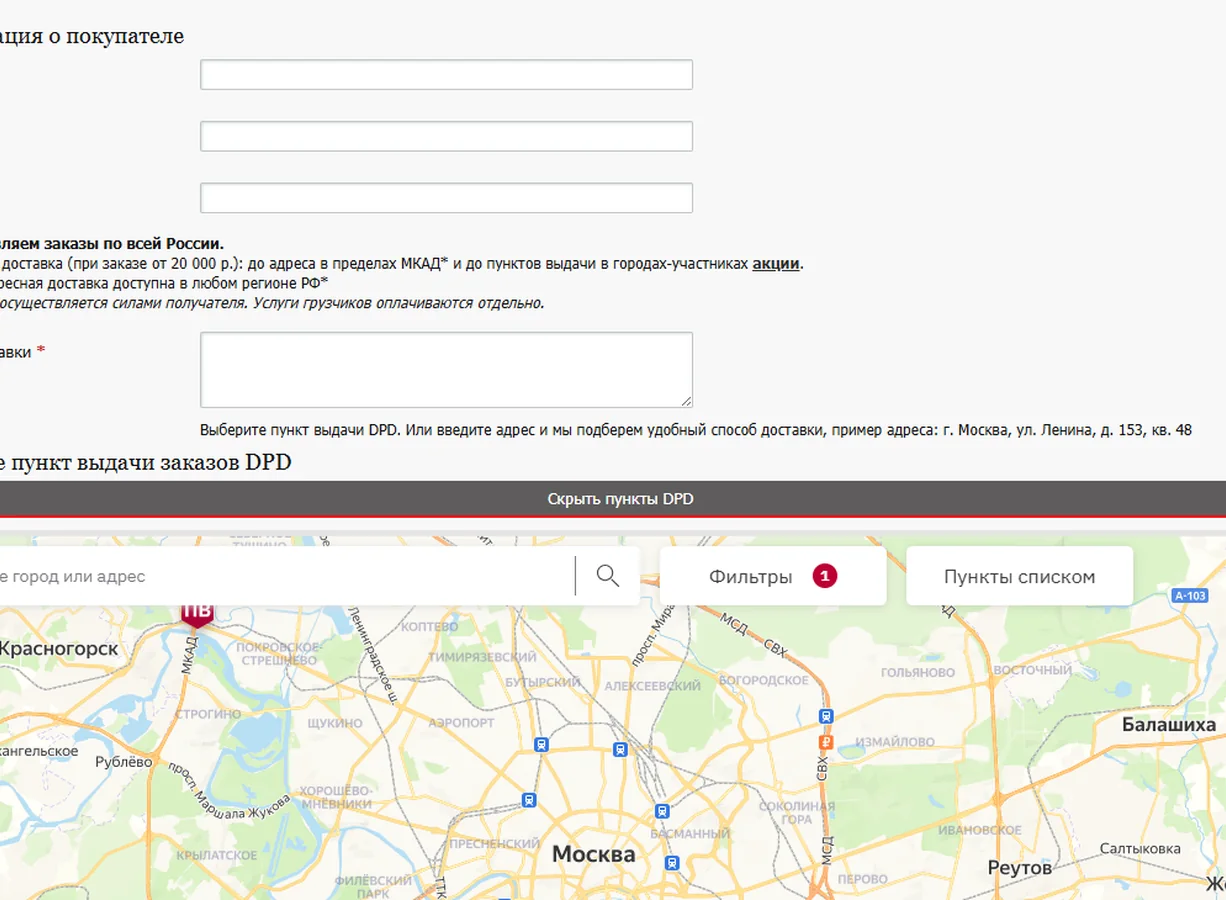
Task: Click the Балашиха label on map
Action: (x=1169, y=724)
